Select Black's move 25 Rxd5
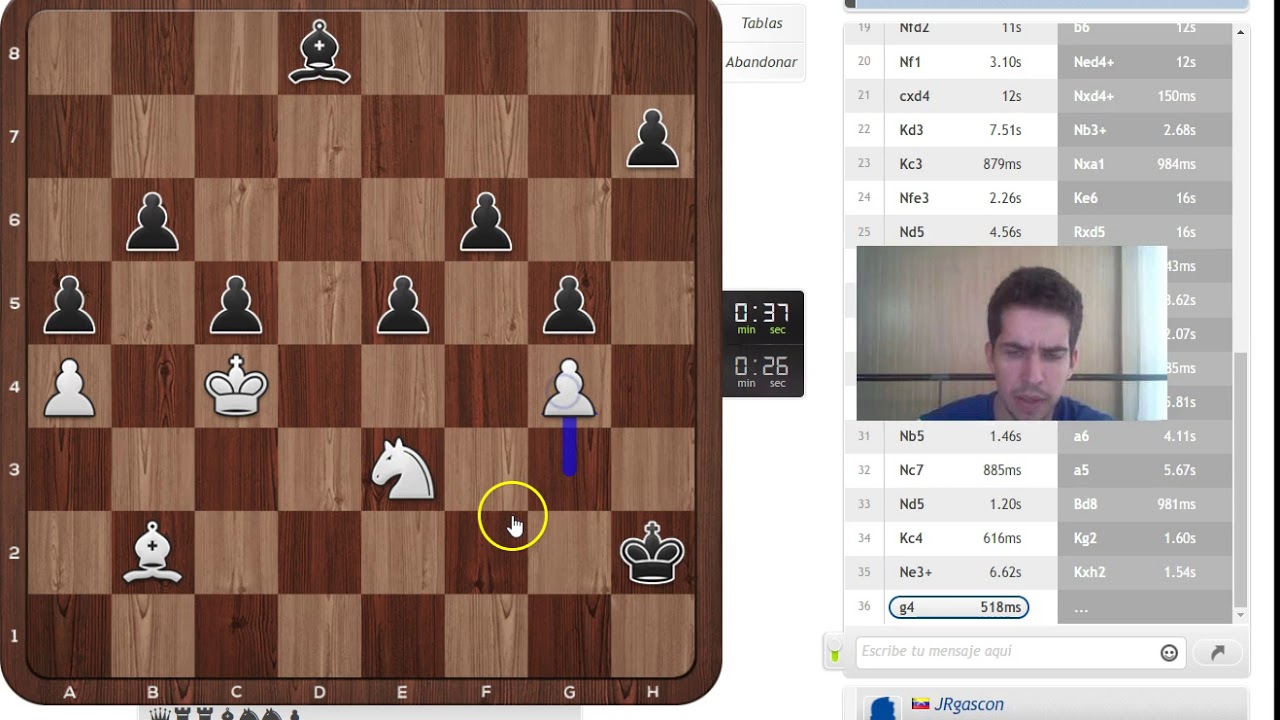1280x720 pixels. pyautogui.click(x=1143, y=232)
